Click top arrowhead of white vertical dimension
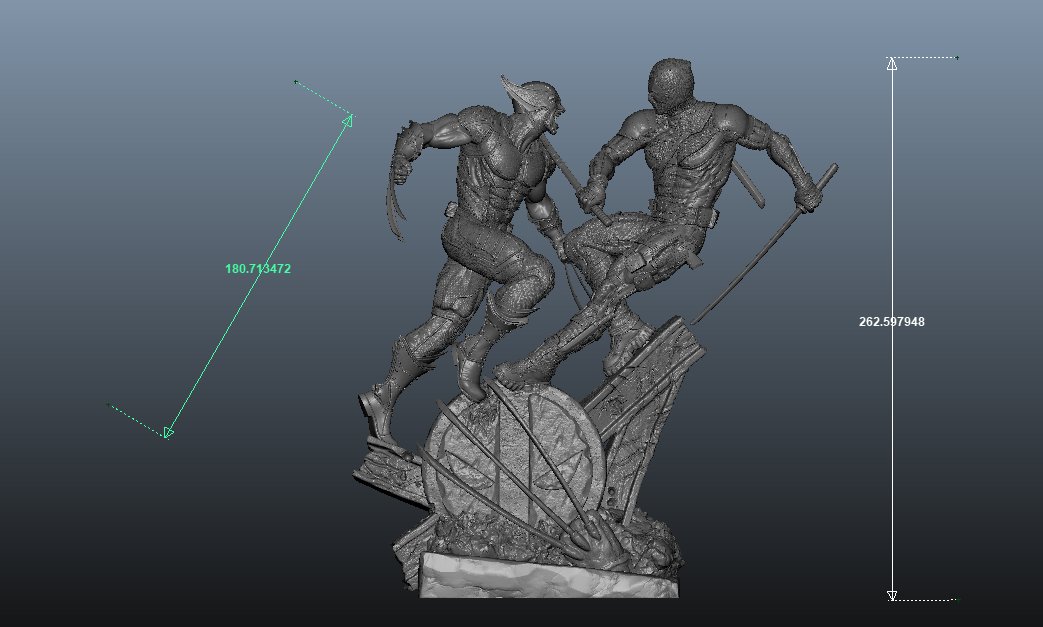1043x627 pixels. (892, 64)
